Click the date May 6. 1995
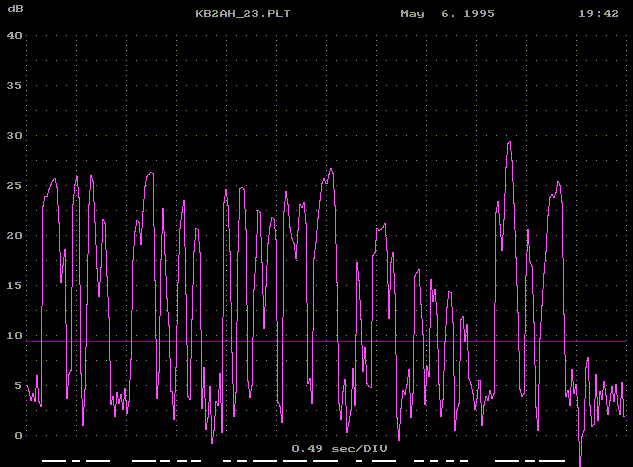 (x=447, y=14)
